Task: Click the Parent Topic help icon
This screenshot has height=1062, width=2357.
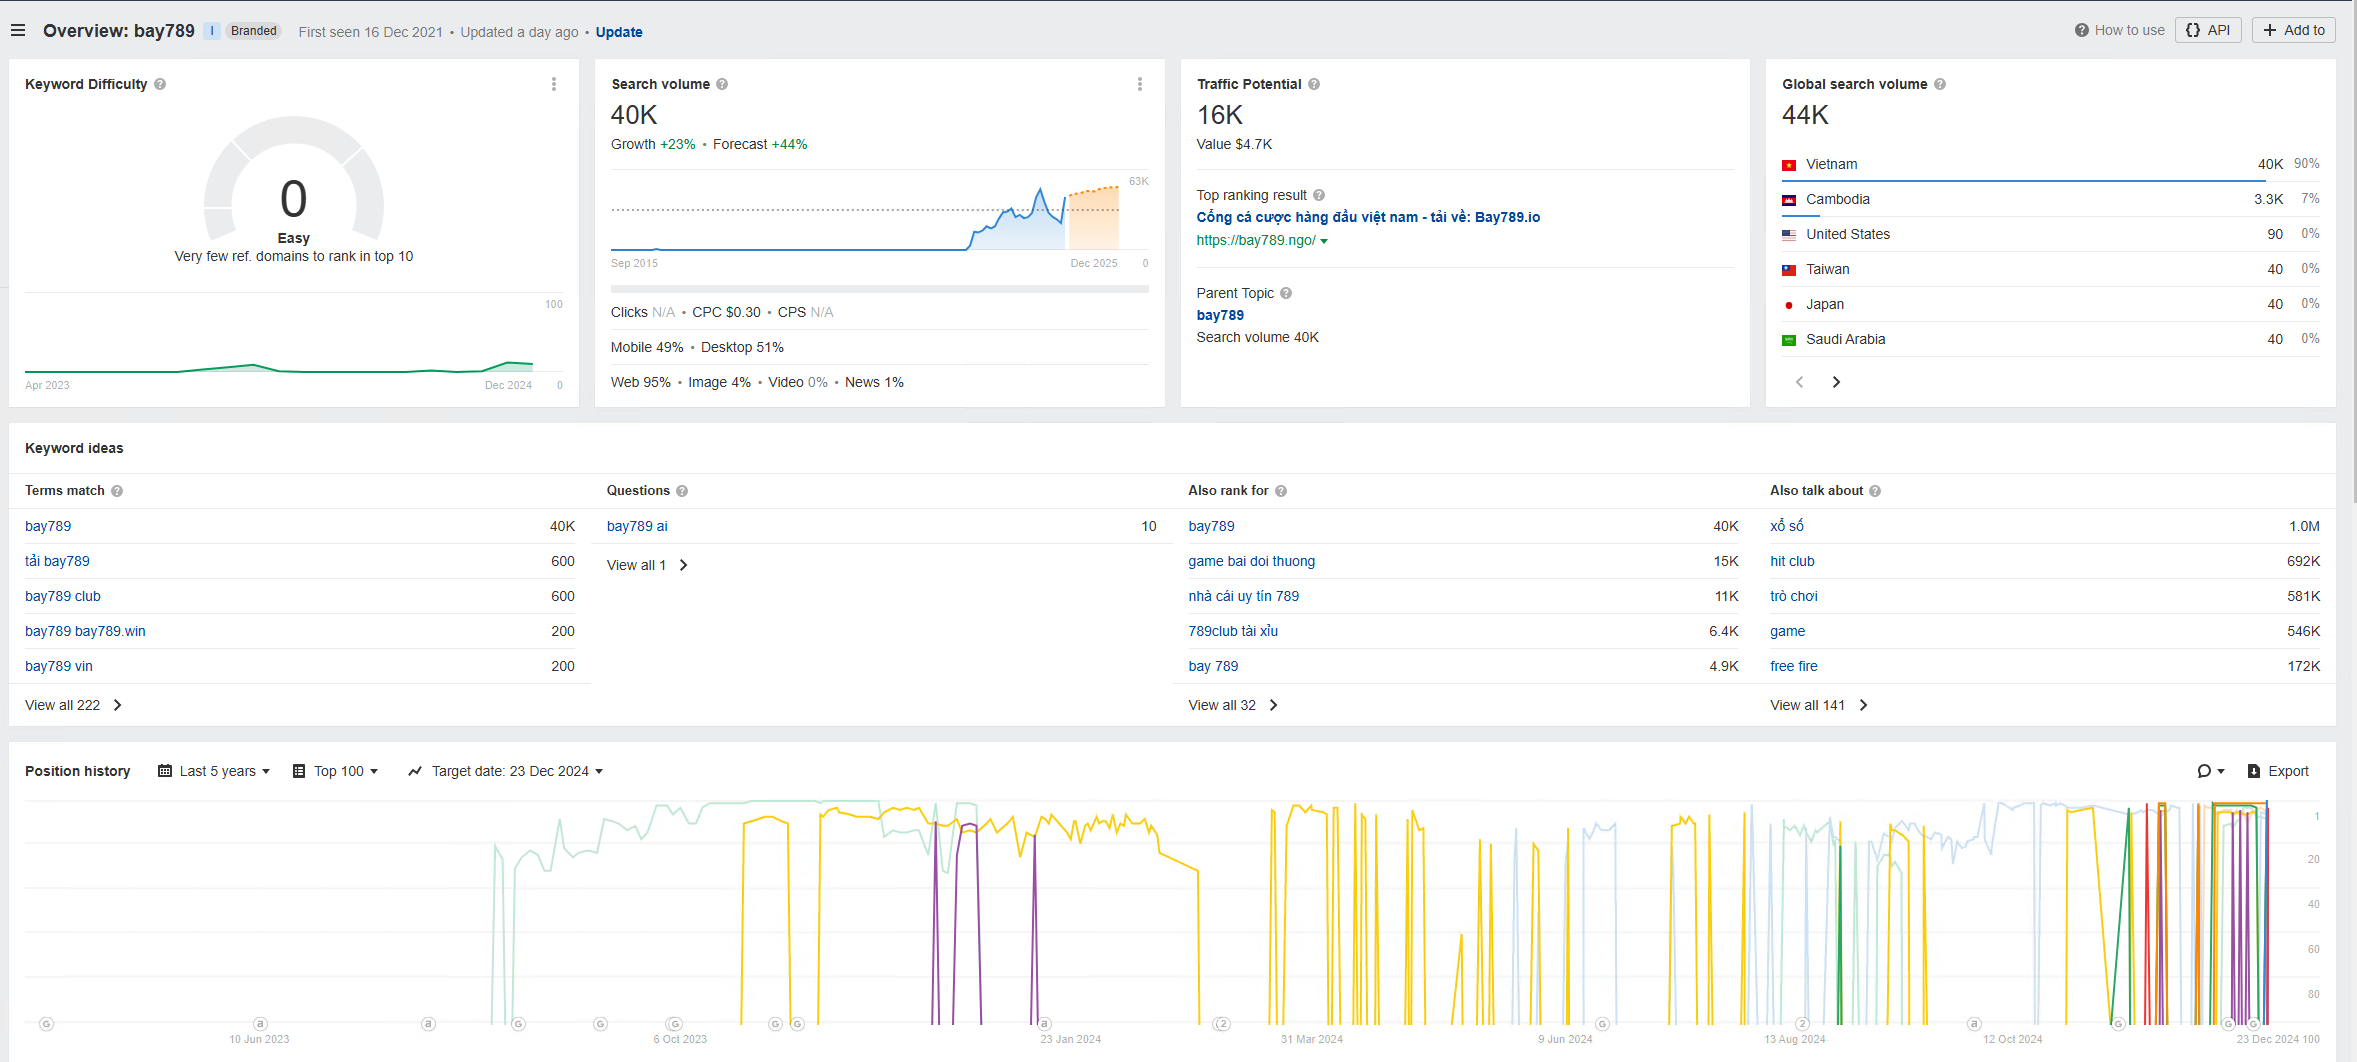Action: (1286, 293)
